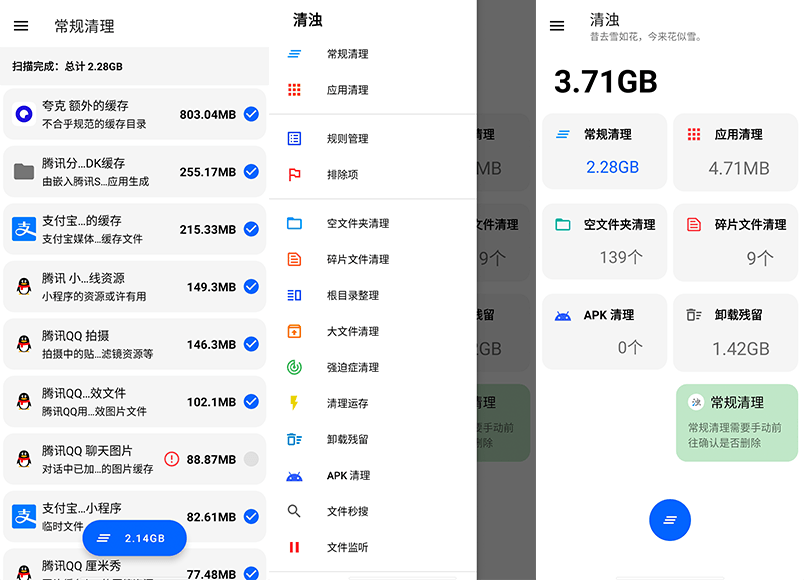Uncheck the 腾讯分…DK缓存 255.17MB item

251,171
